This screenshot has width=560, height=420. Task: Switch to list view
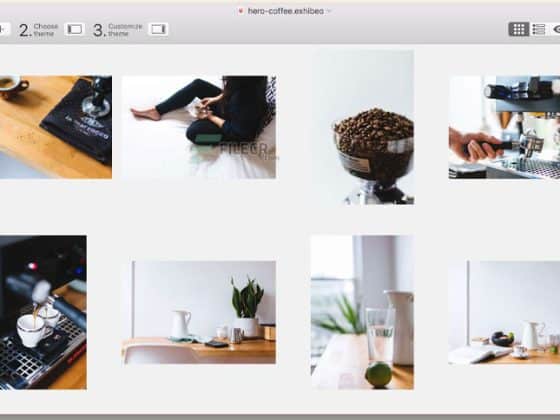(x=539, y=29)
